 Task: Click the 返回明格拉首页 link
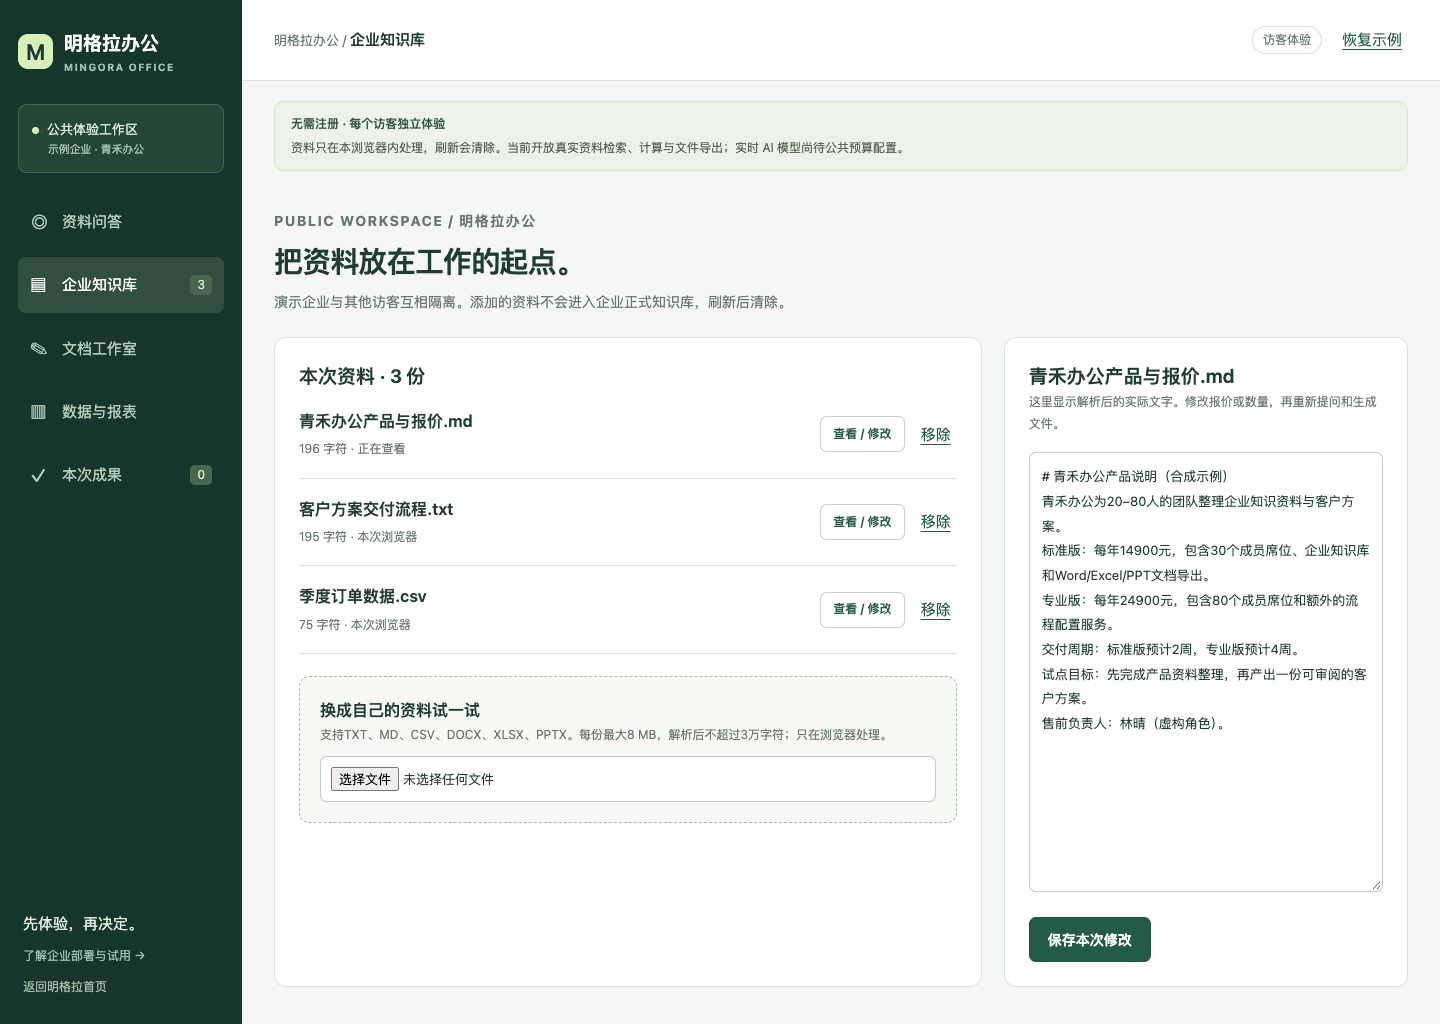pyautogui.click(x=65, y=987)
